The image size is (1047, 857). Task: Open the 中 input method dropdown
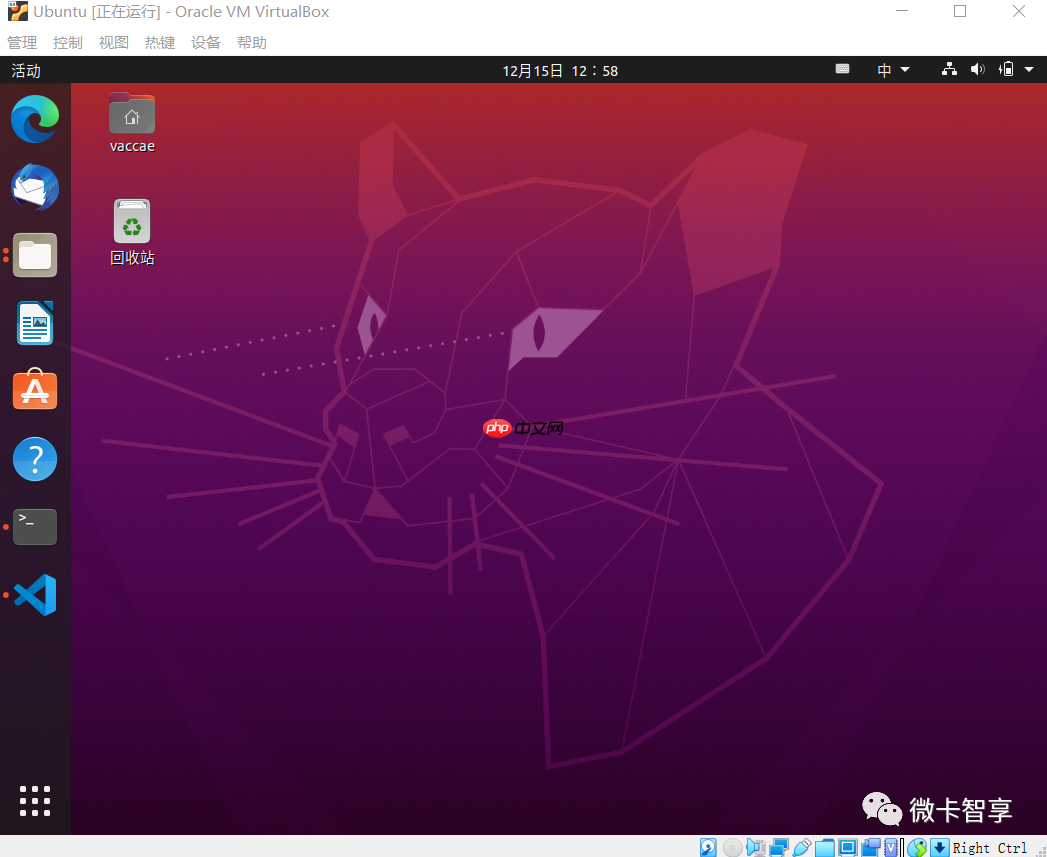click(x=890, y=69)
